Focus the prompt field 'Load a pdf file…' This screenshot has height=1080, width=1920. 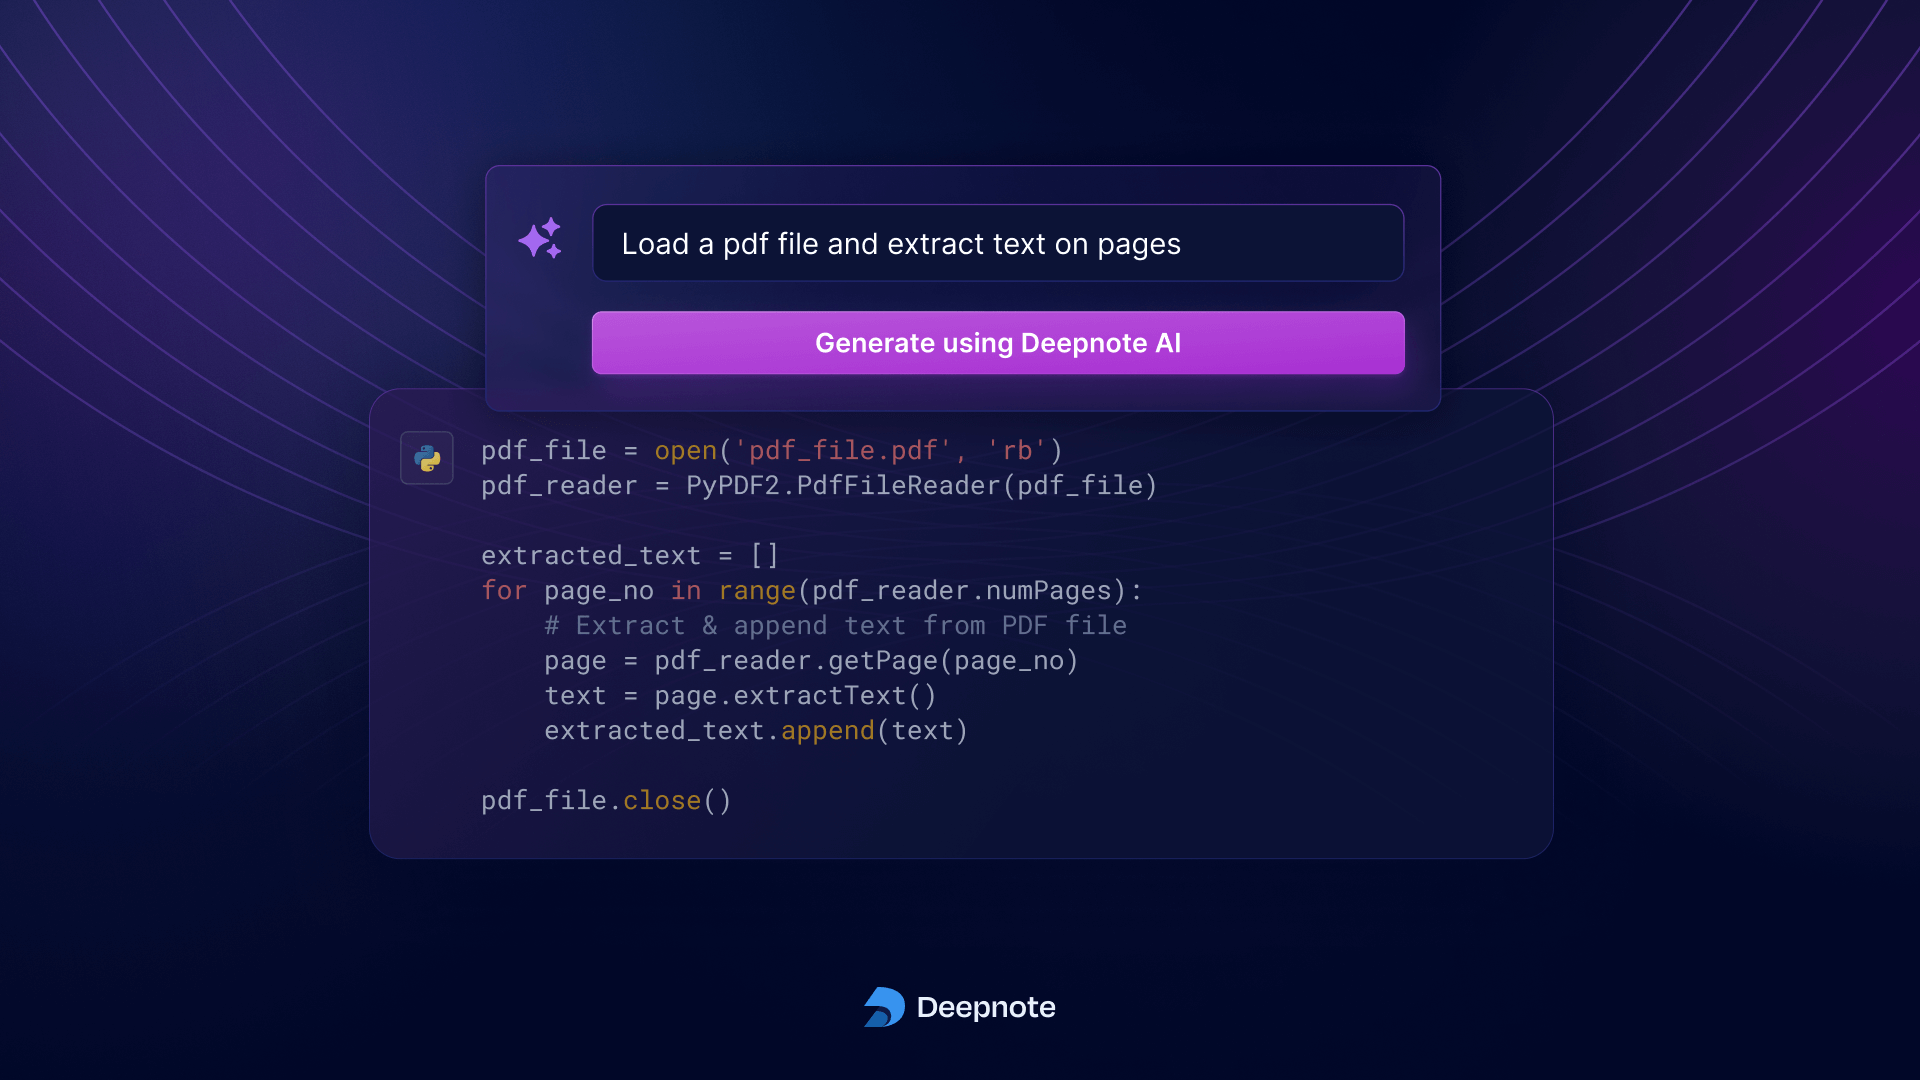pyautogui.click(x=998, y=243)
